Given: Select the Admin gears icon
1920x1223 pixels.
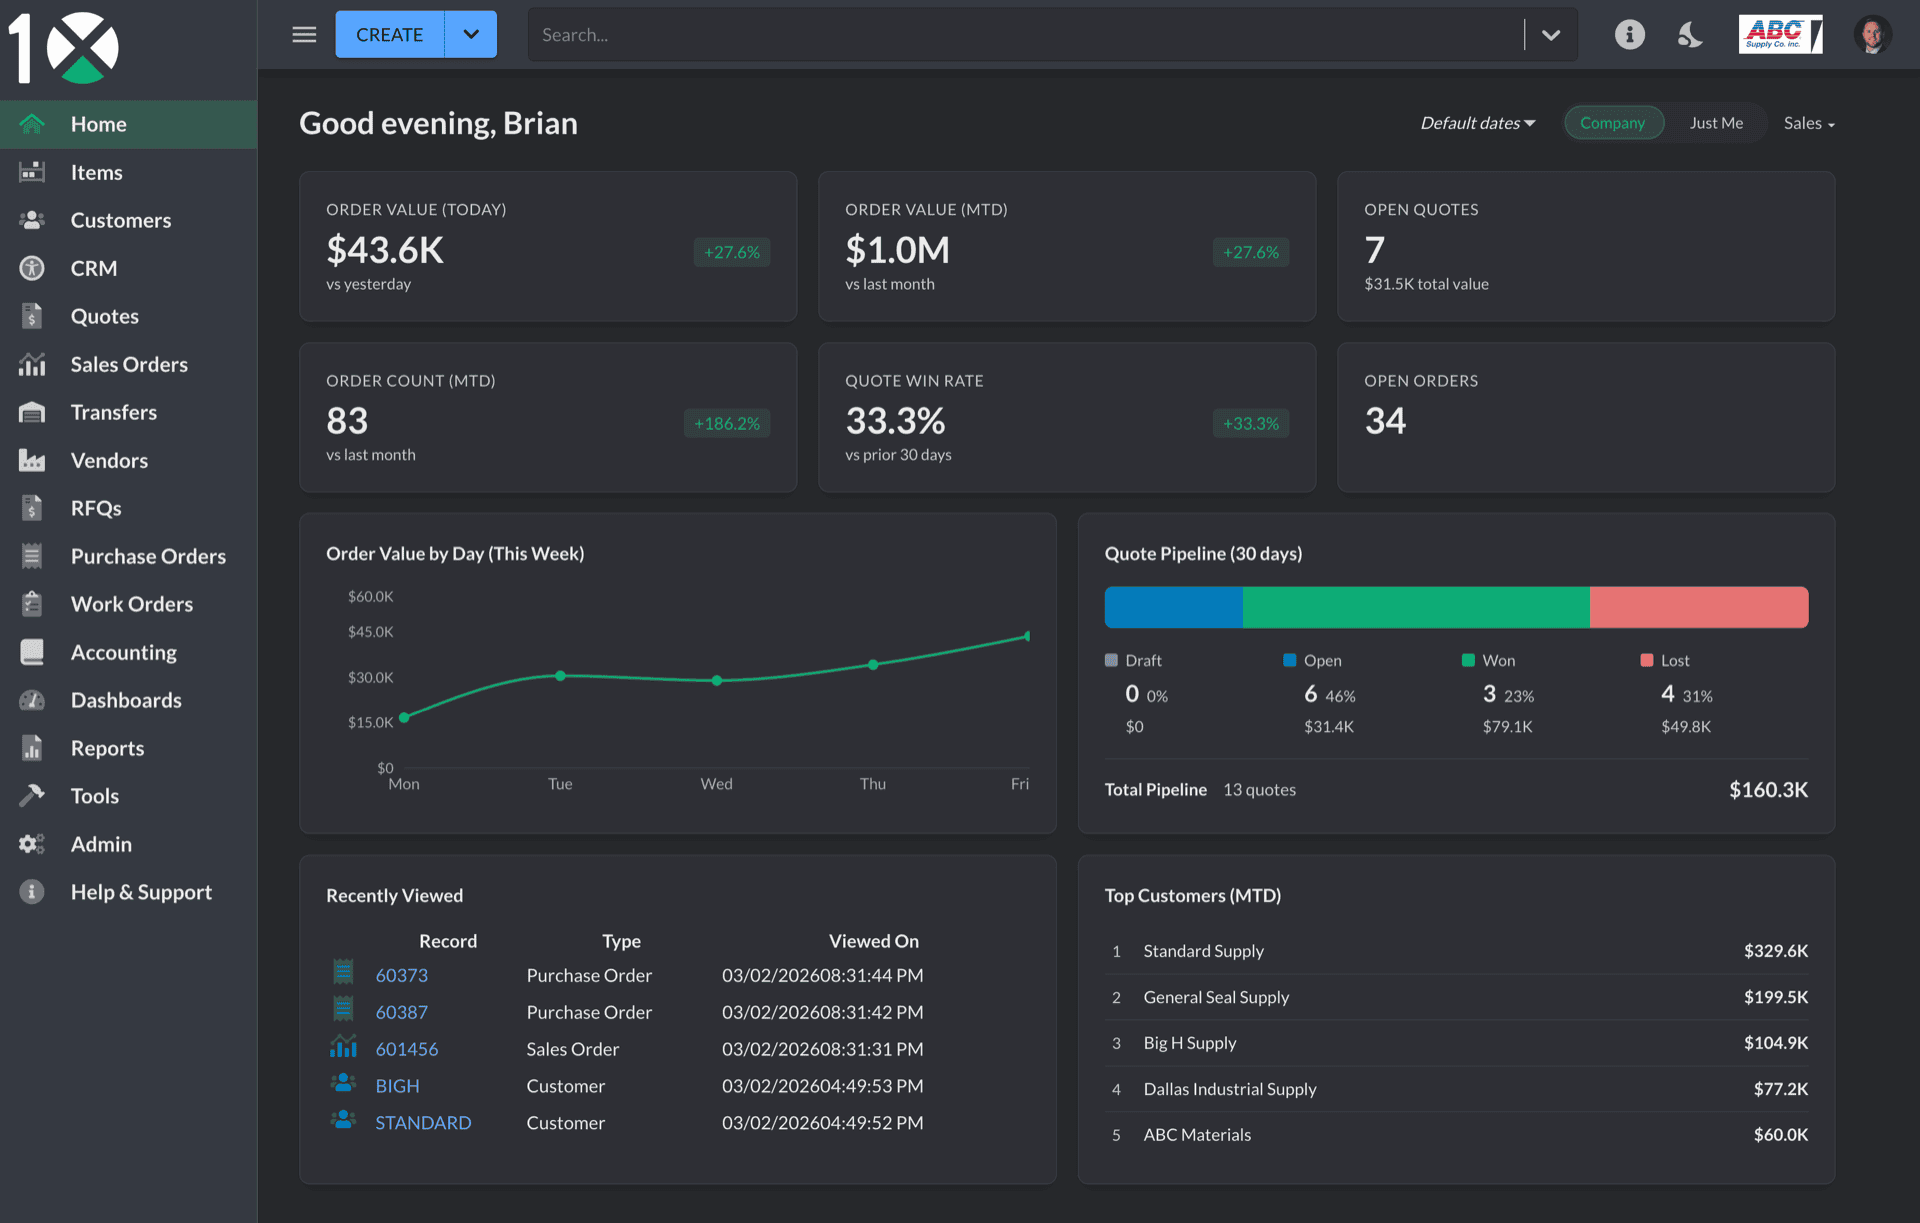Looking at the screenshot, I should [32, 844].
